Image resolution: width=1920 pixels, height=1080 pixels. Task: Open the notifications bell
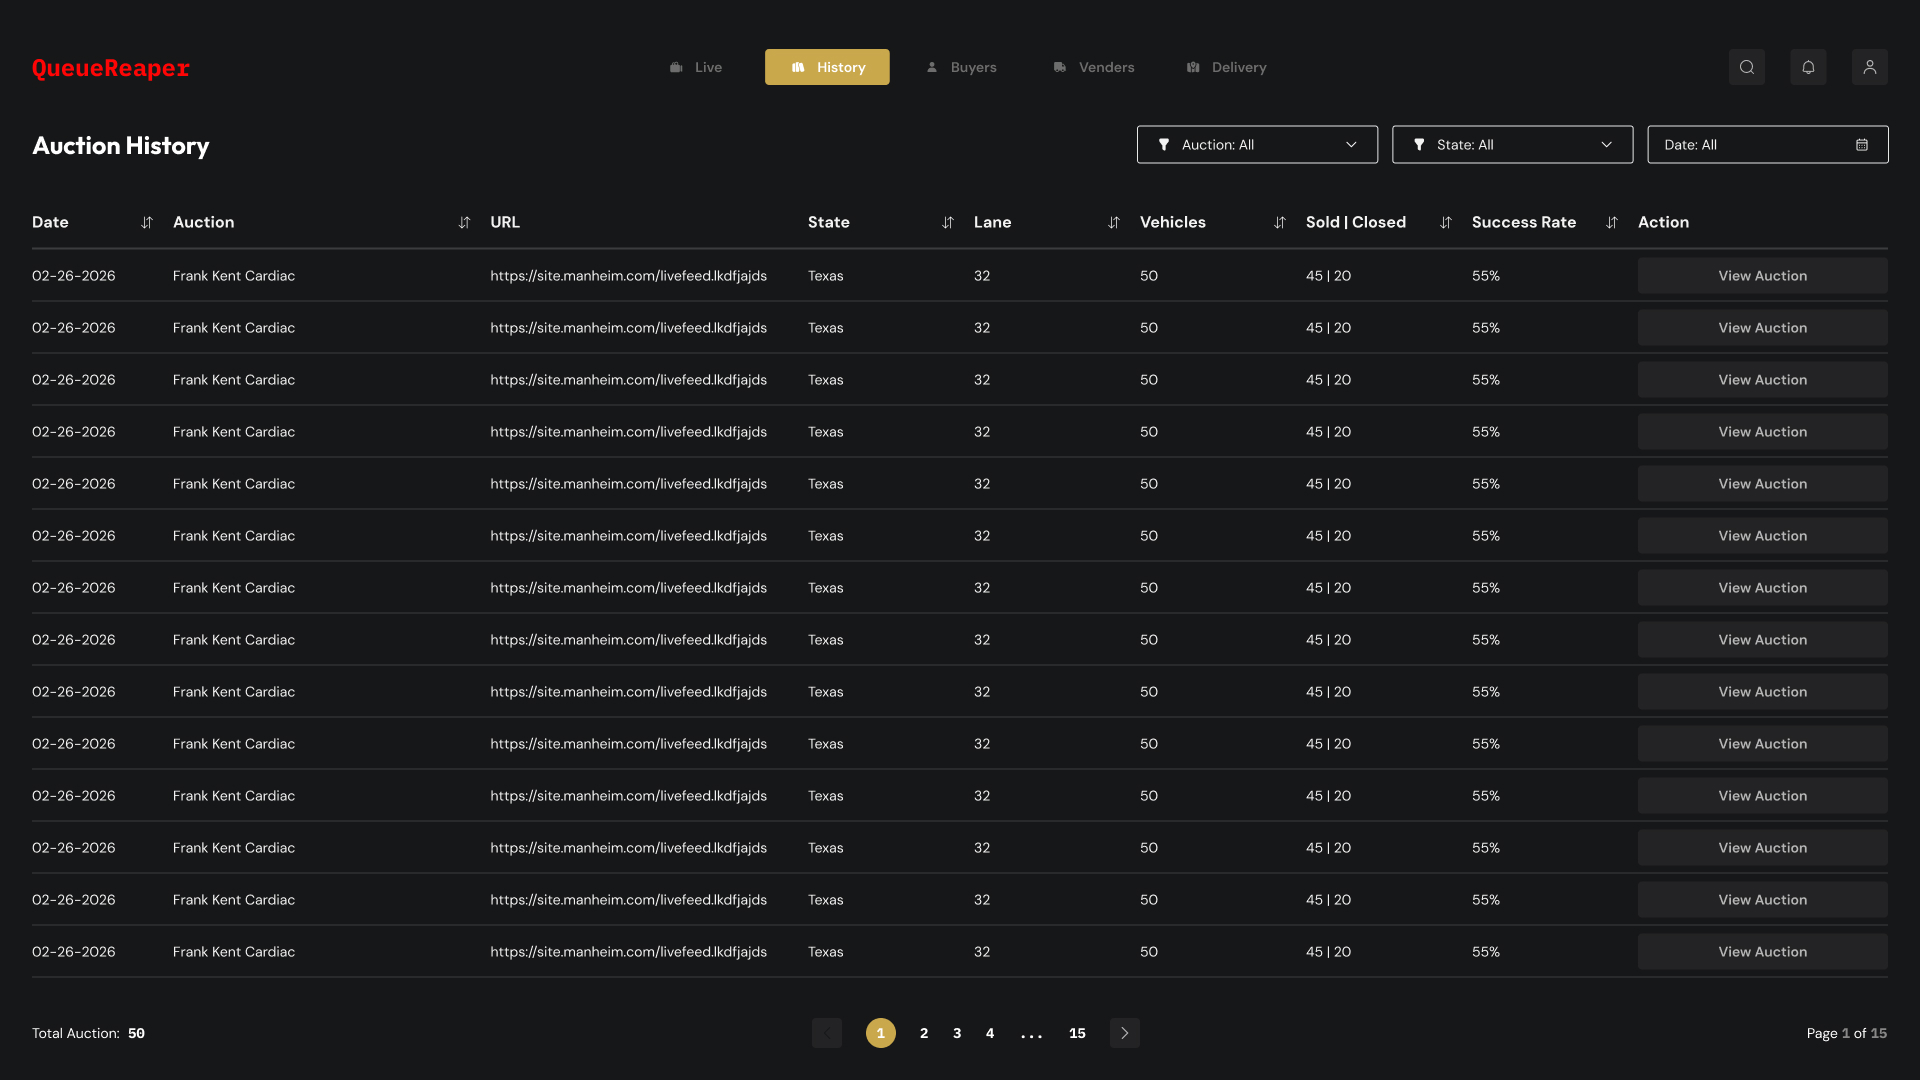(1808, 67)
